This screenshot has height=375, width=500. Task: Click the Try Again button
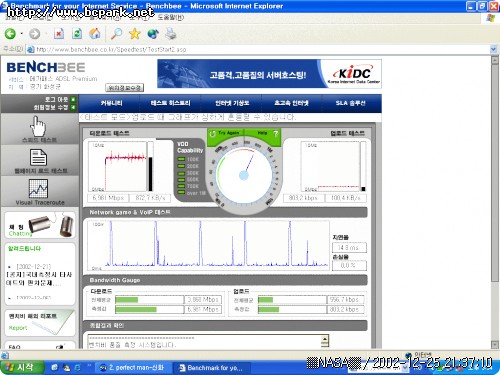[225, 133]
